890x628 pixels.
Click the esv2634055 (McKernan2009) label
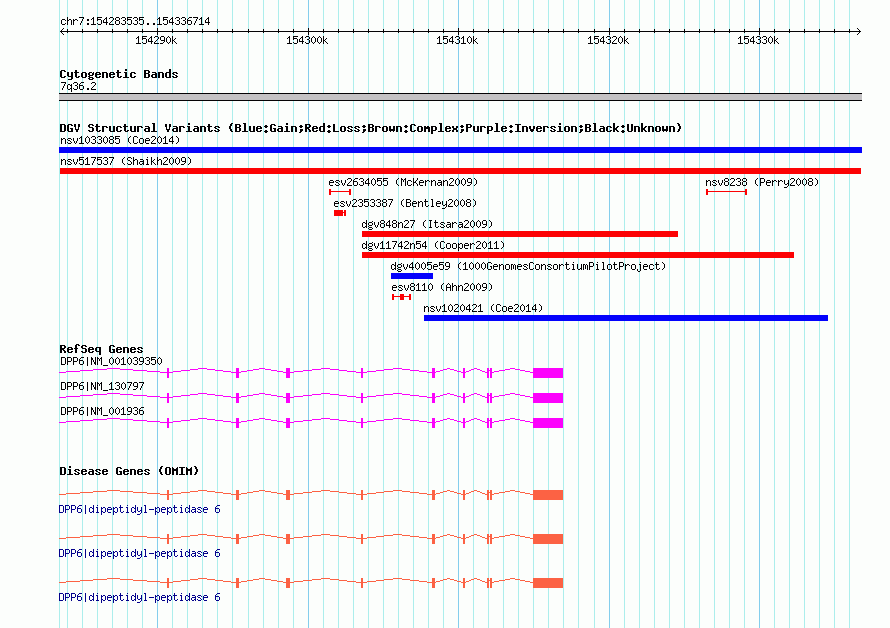[403, 182]
